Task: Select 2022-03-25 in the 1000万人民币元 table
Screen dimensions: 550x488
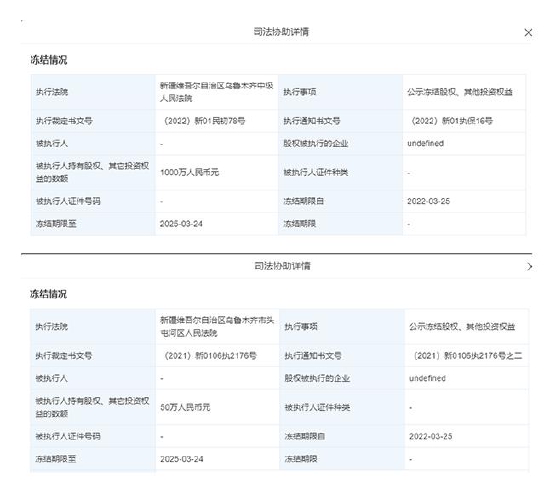Action: pos(428,201)
